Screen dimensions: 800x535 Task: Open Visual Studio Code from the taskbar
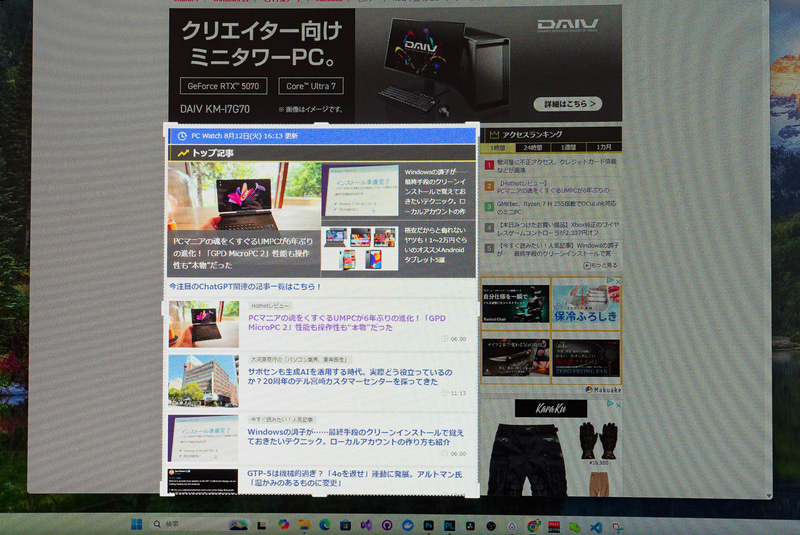tap(596, 527)
